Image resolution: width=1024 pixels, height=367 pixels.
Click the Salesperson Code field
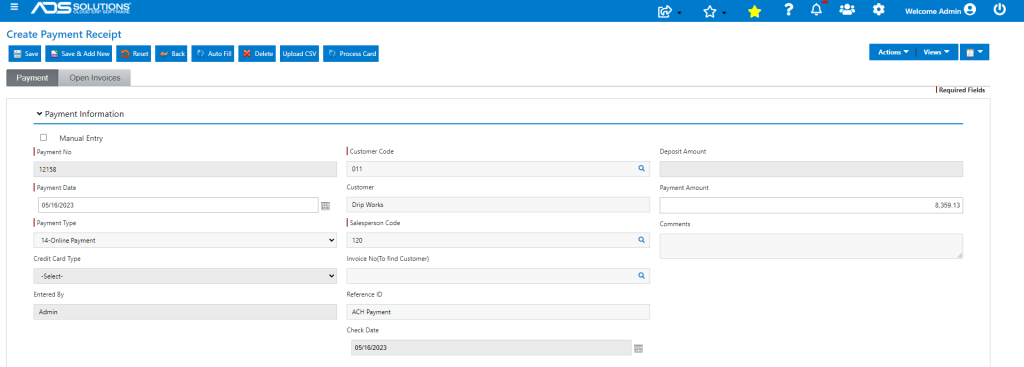click(498, 240)
